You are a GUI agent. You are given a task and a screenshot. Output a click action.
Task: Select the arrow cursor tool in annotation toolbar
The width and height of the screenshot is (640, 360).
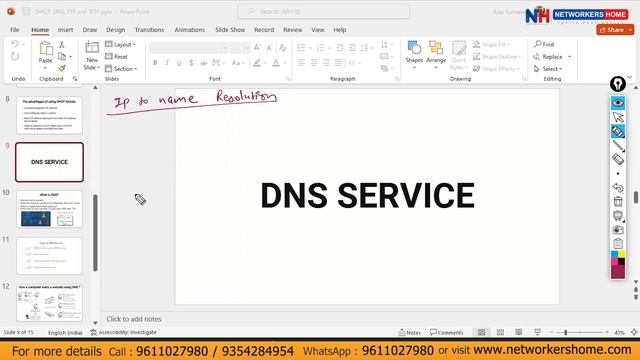click(618, 118)
